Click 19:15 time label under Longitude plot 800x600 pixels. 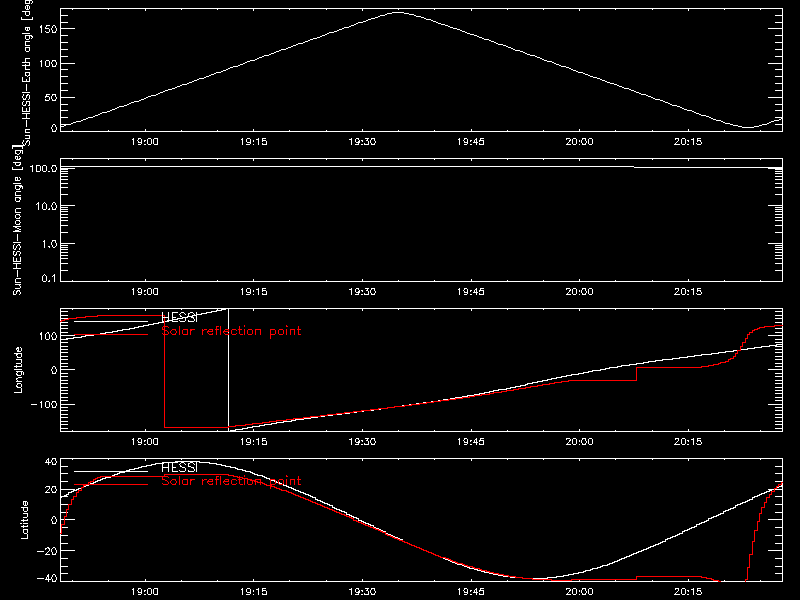[254, 442]
